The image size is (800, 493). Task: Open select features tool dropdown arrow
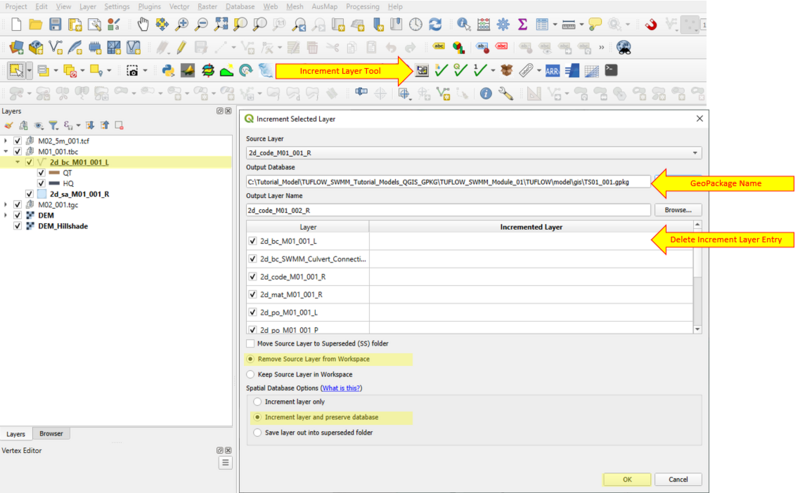point(30,70)
